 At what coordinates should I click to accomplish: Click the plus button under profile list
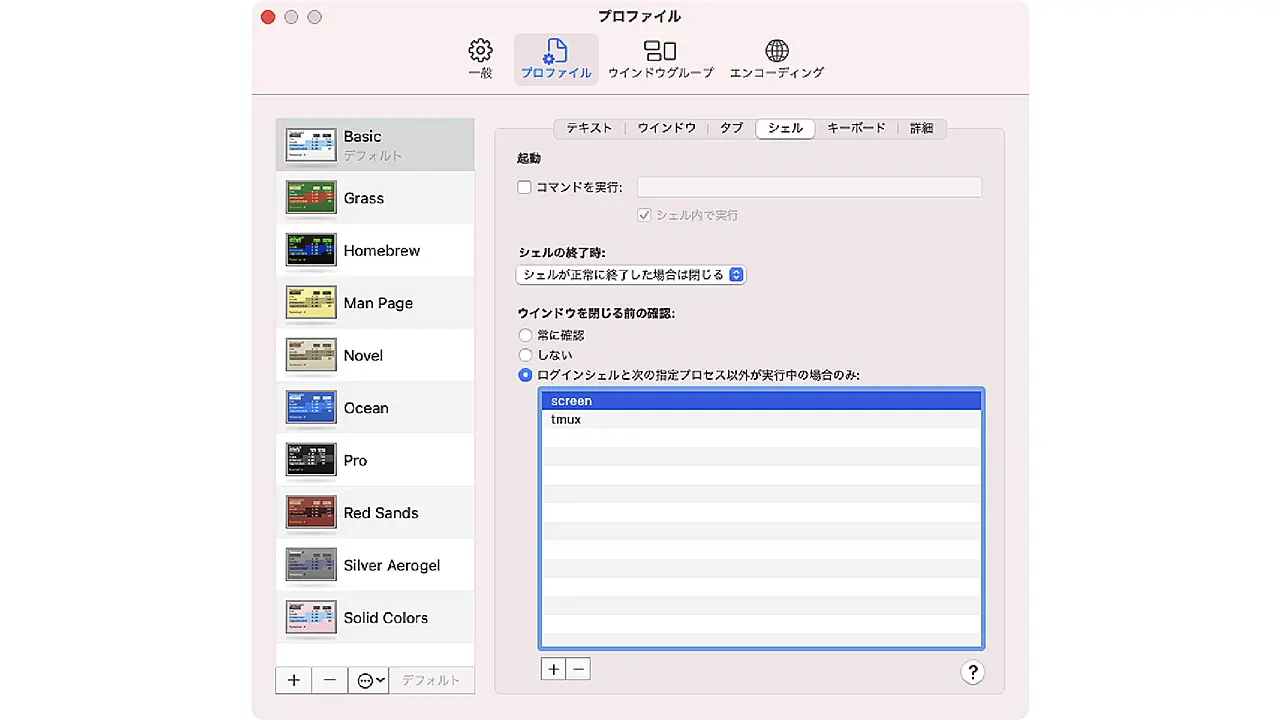click(293, 680)
